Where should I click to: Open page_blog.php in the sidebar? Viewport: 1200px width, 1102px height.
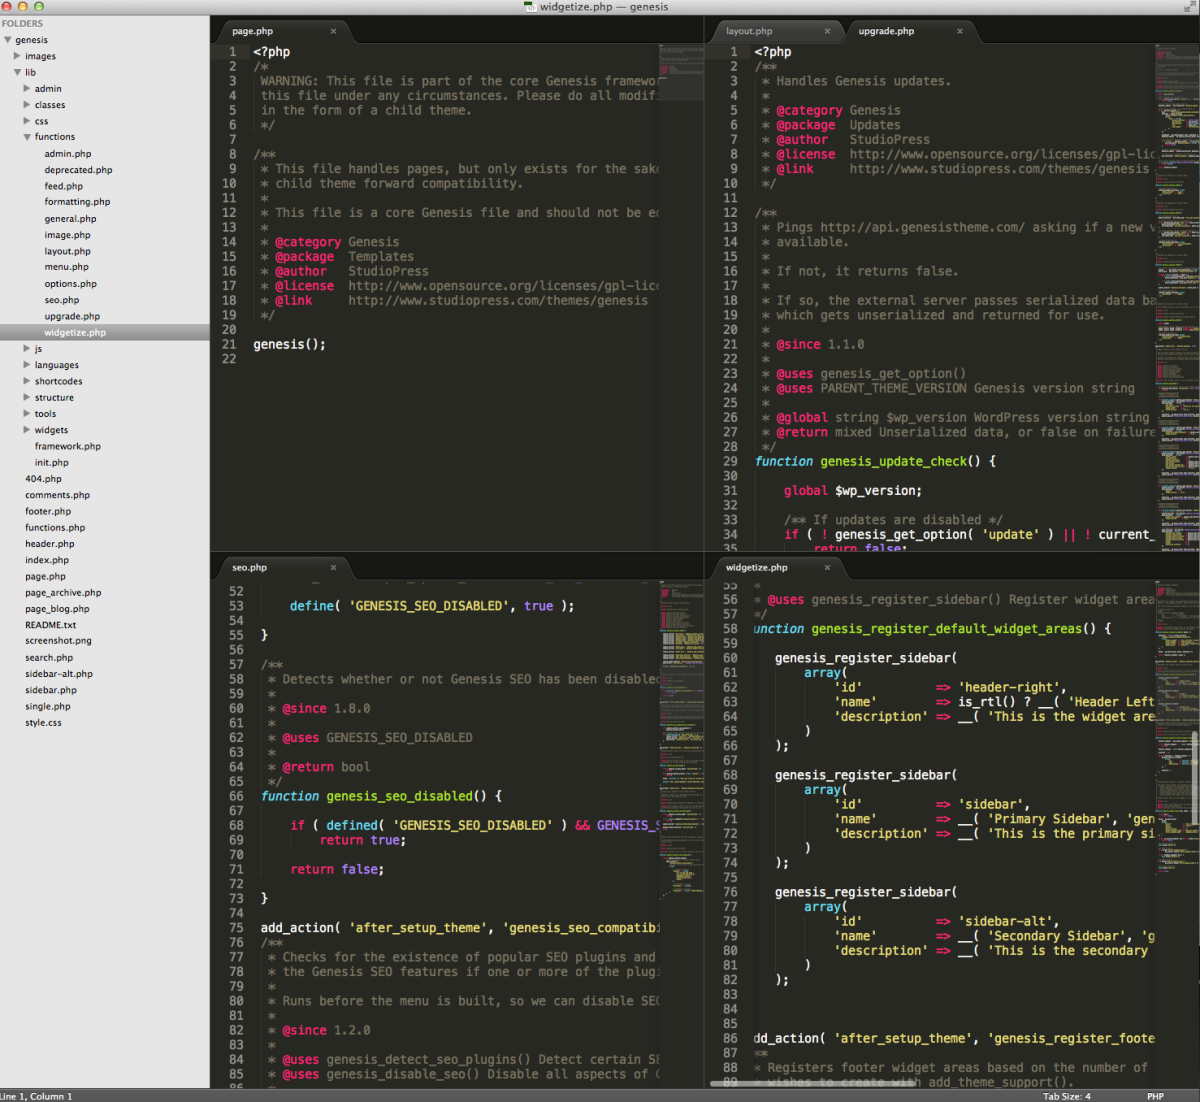[57, 608]
